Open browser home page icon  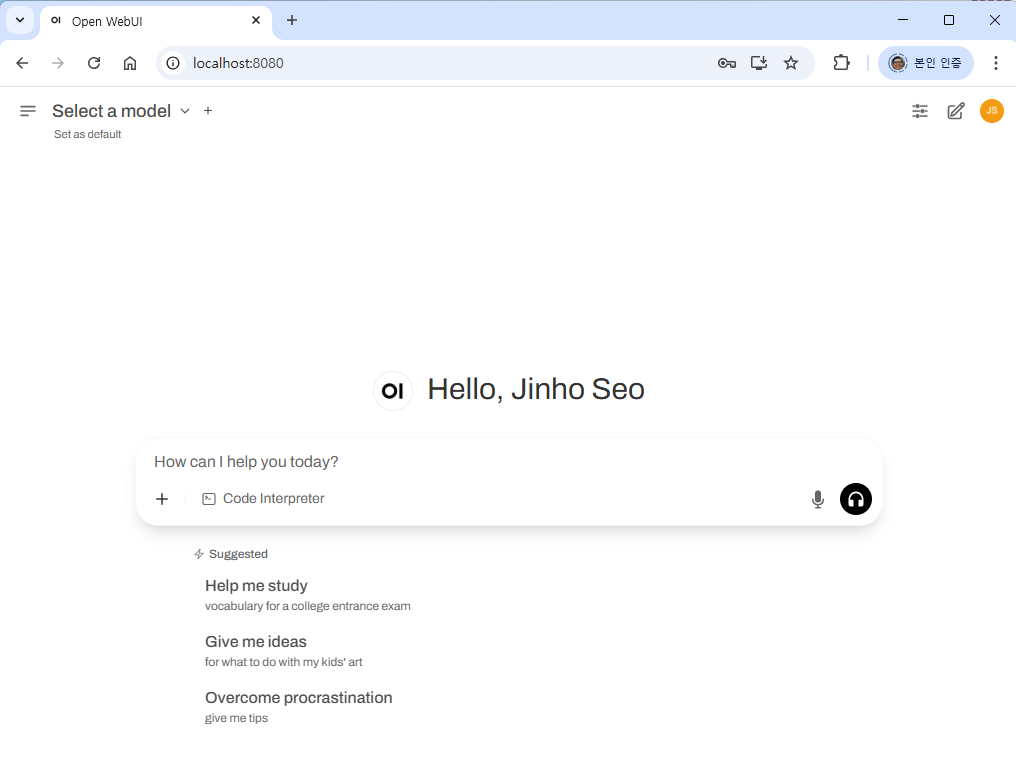pyautogui.click(x=130, y=63)
